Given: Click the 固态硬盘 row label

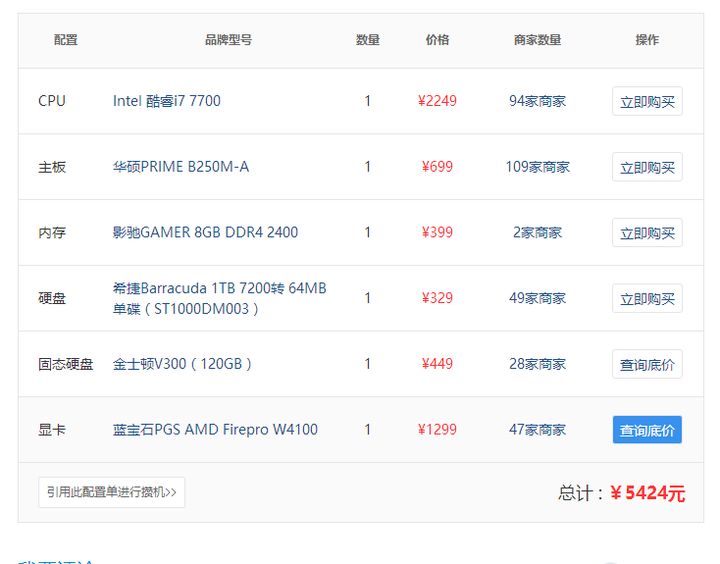Looking at the screenshot, I should click(x=66, y=364).
